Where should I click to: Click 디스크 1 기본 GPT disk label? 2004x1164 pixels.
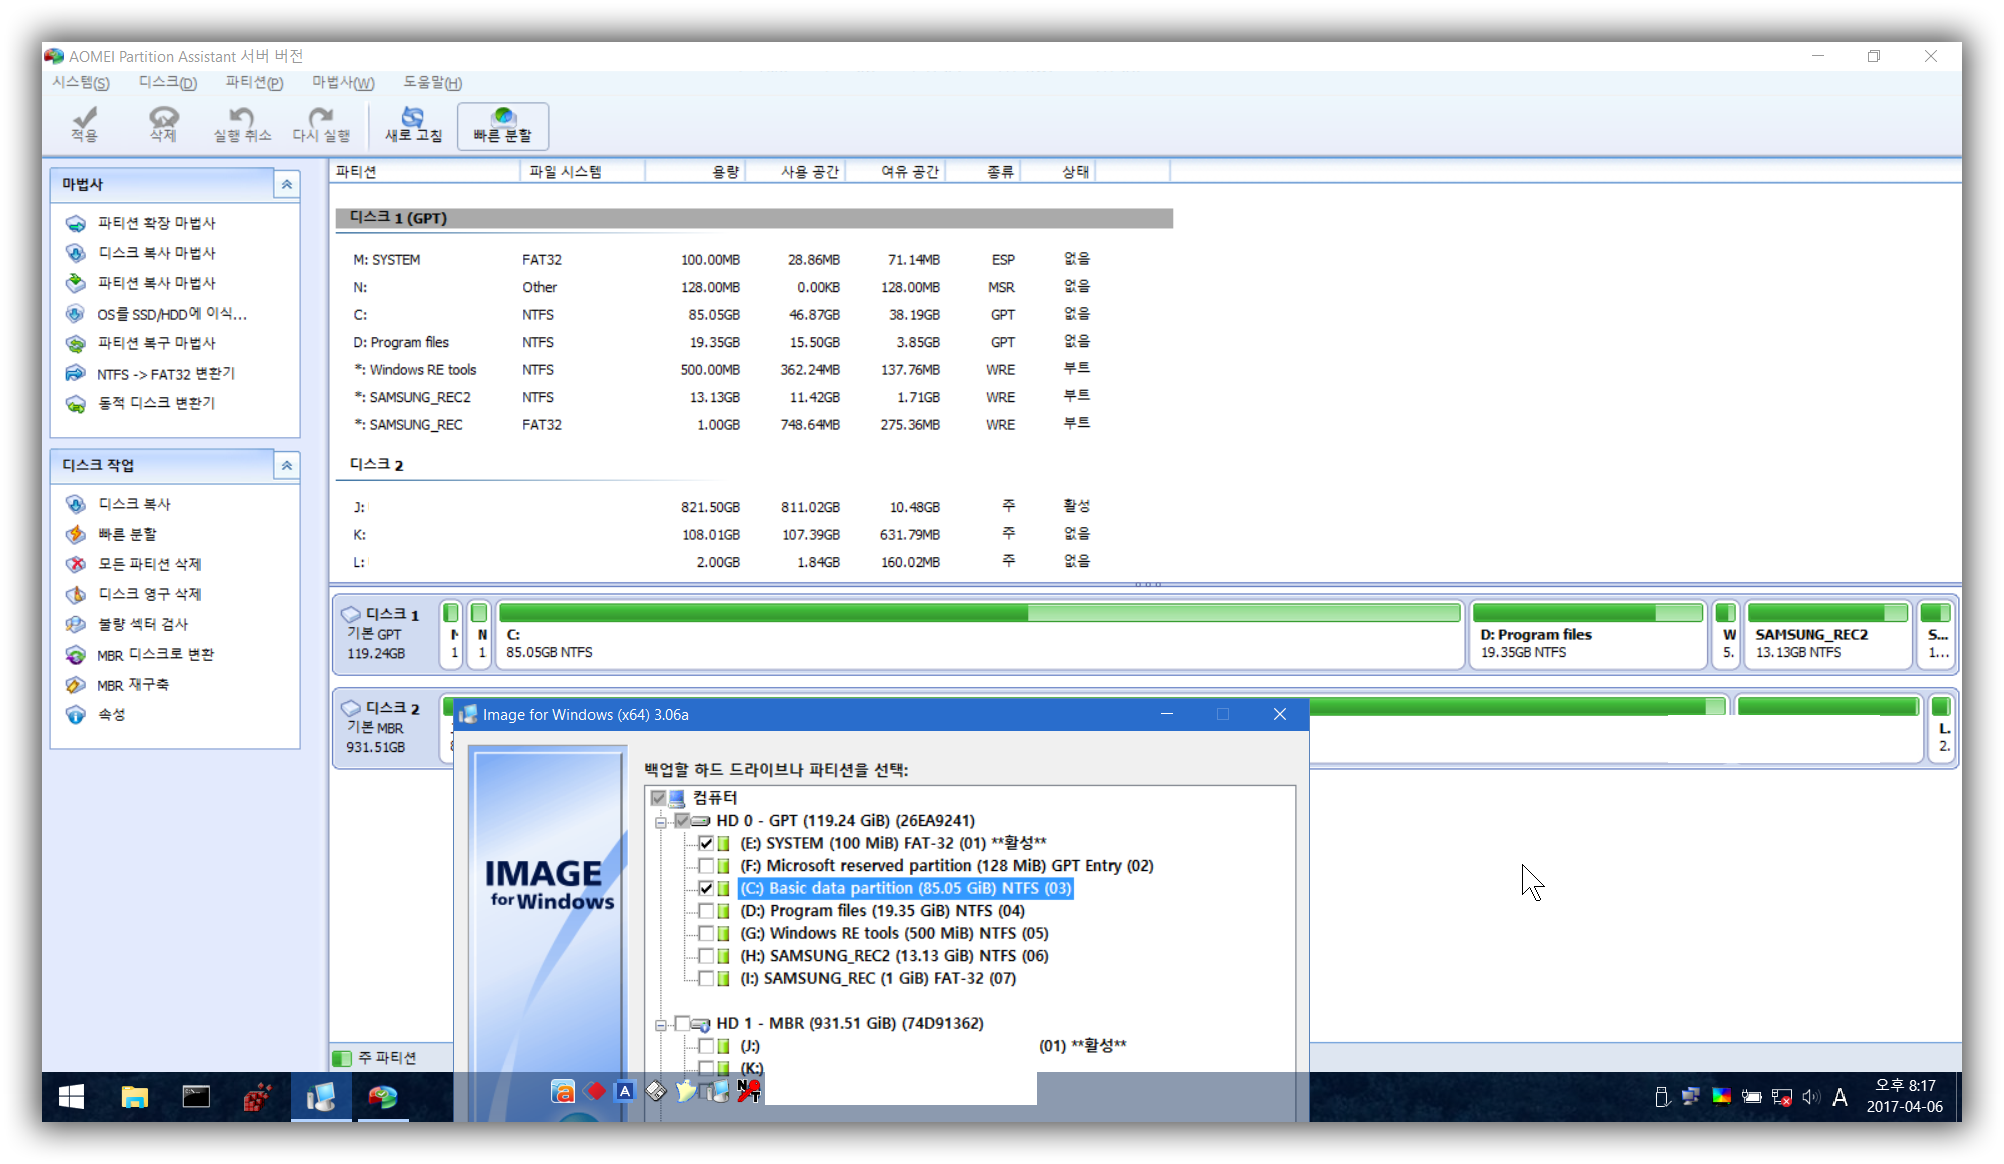(385, 634)
